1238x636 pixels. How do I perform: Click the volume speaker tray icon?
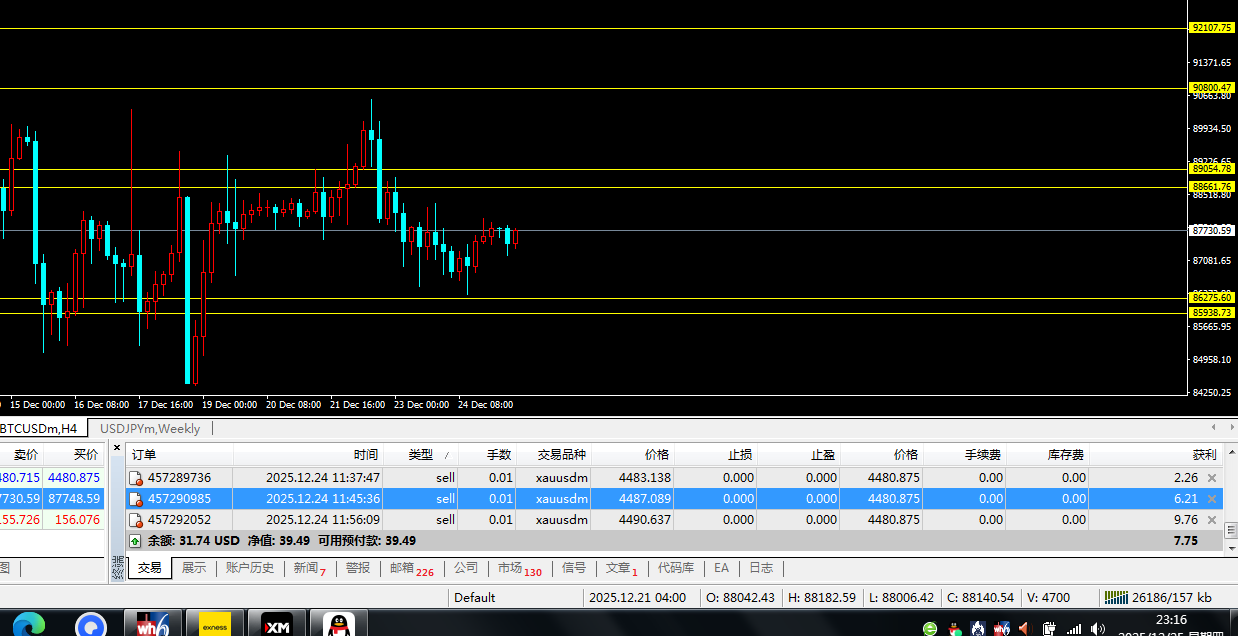coord(1097,629)
